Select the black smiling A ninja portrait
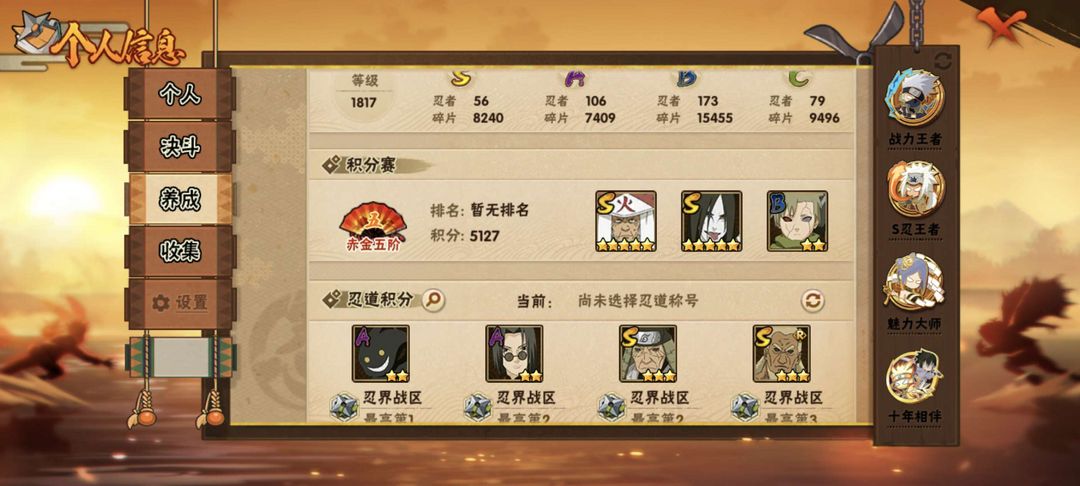The image size is (1080, 486). click(380, 354)
